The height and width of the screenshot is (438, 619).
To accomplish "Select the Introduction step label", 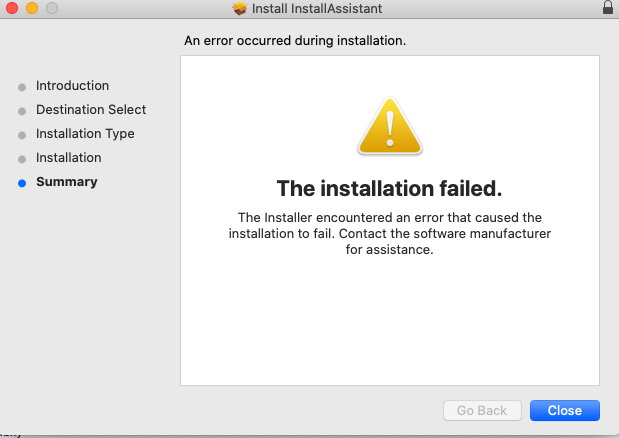I will [72, 86].
